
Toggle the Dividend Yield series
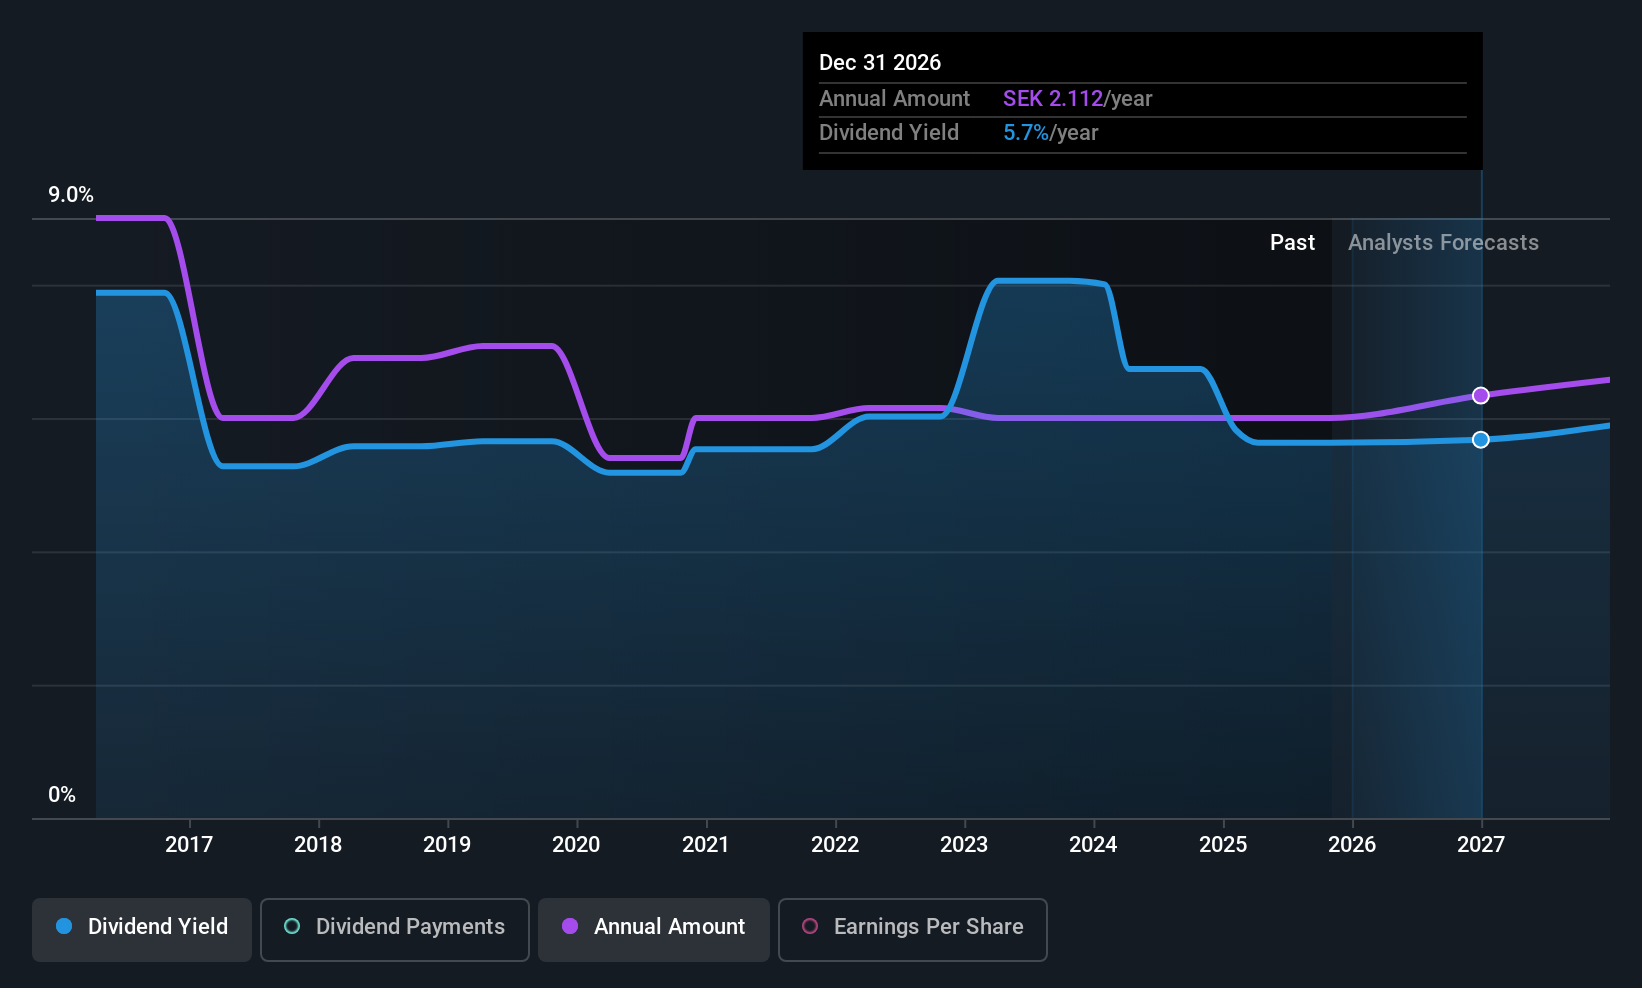coord(142,930)
